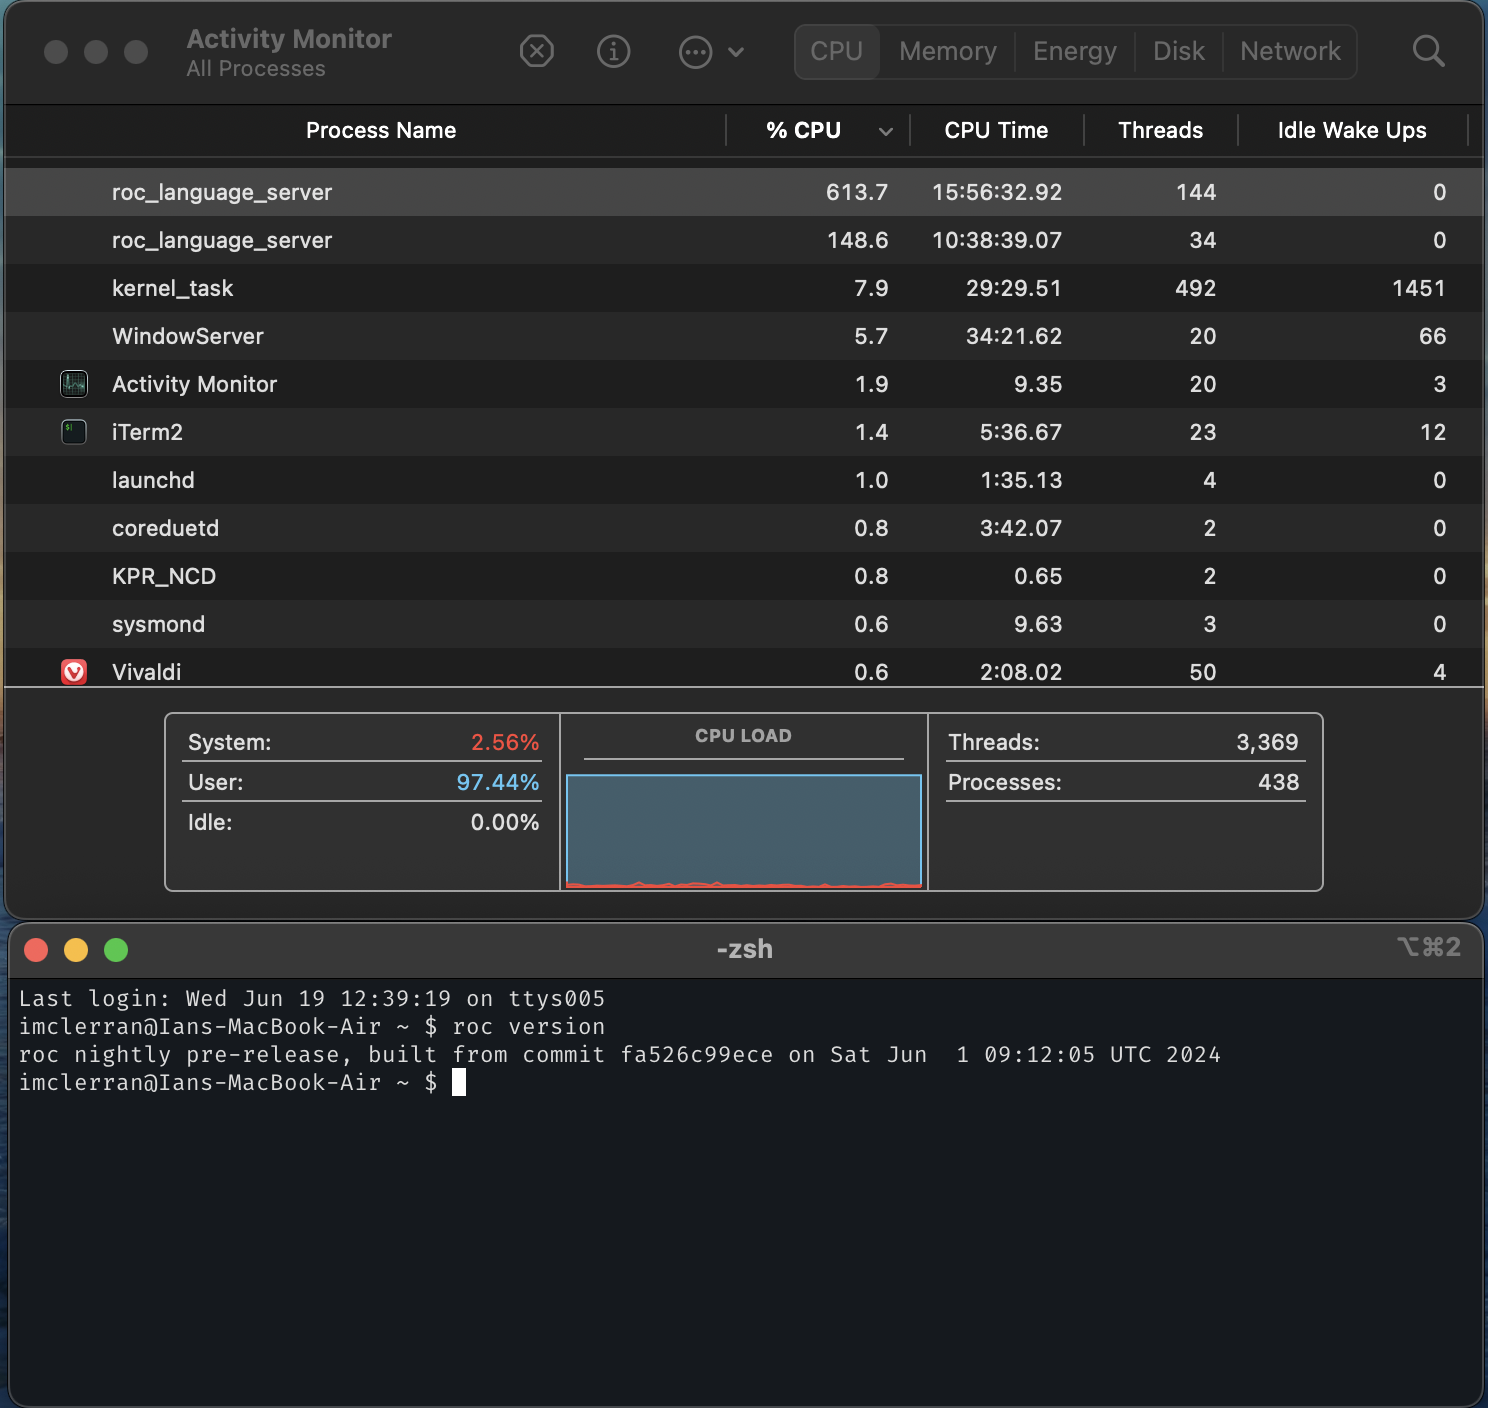Click the 'Last login' line in terminal
The height and width of the screenshot is (1408, 1488).
[312, 998]
